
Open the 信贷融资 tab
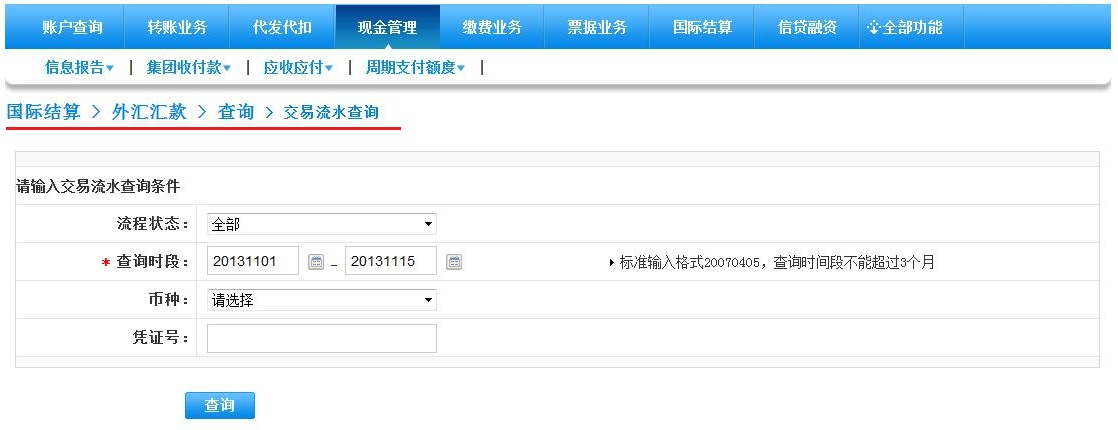(807, 28)
